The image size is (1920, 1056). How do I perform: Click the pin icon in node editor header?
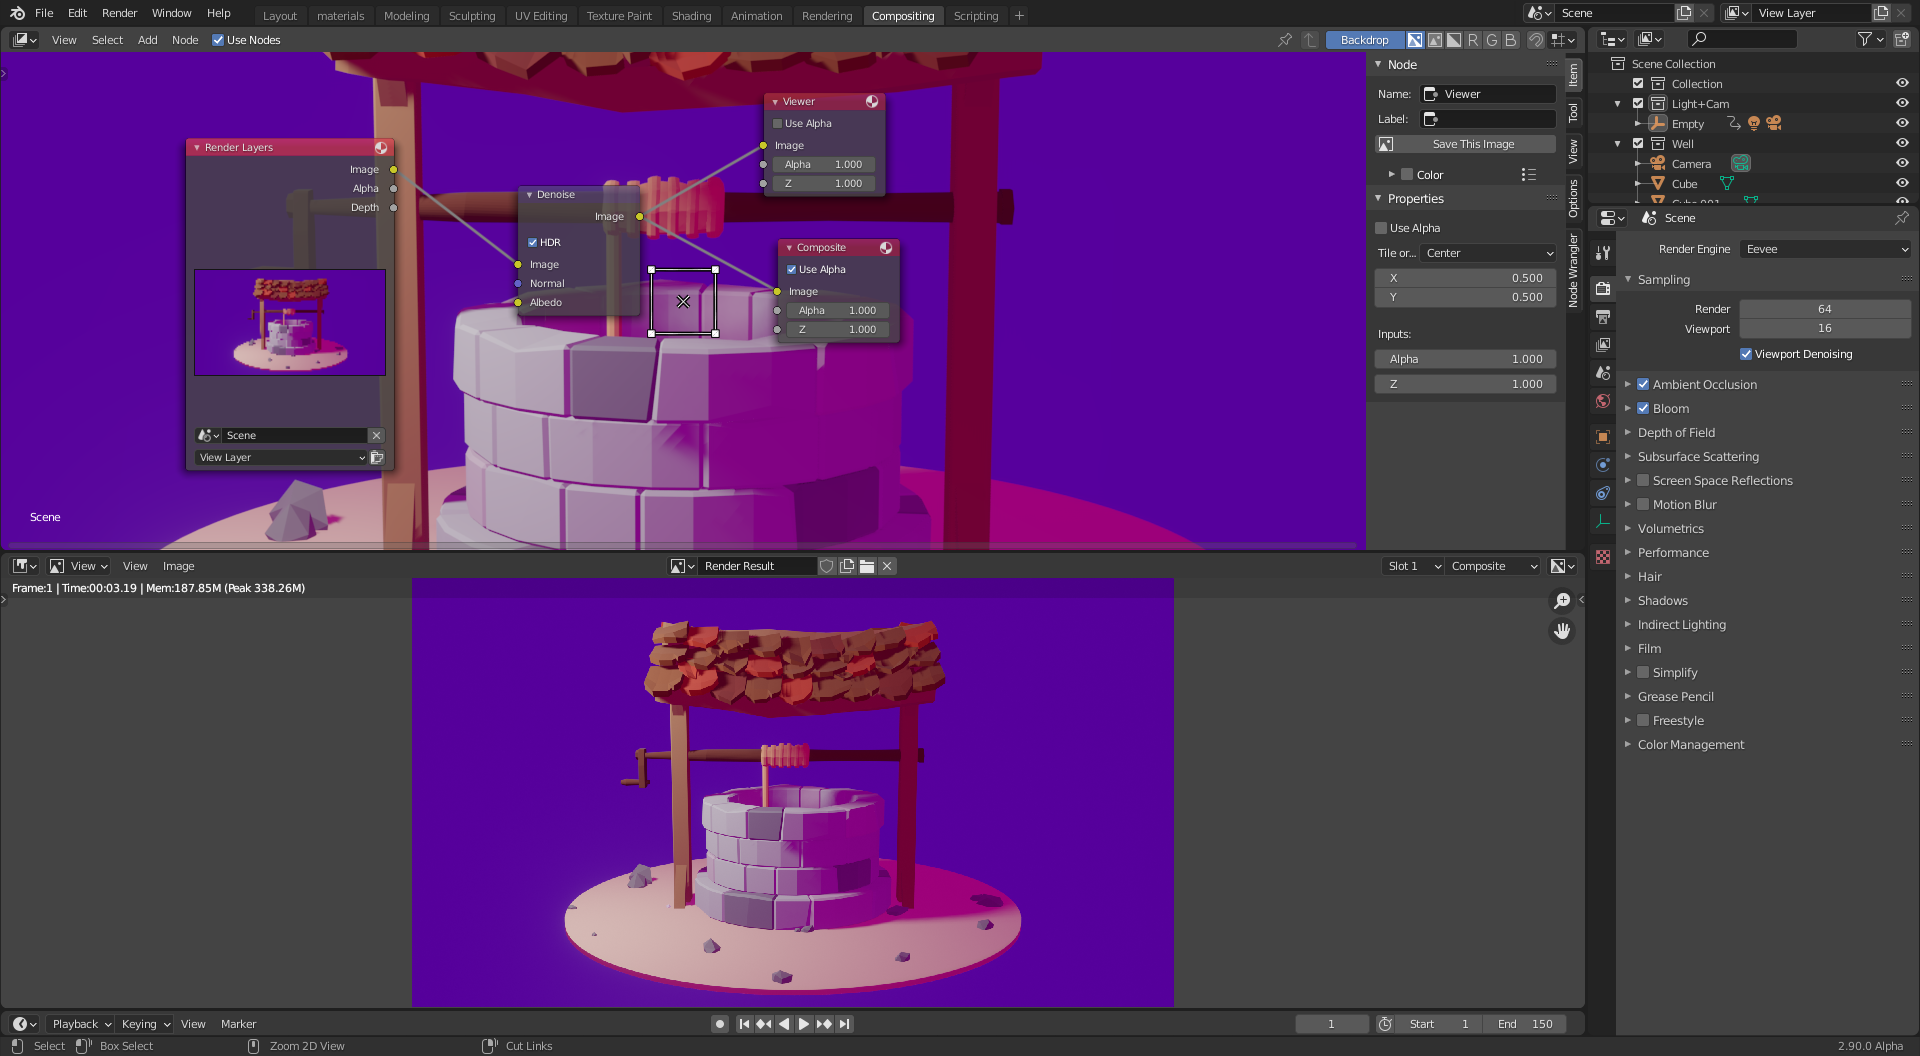click(1285, 40)
